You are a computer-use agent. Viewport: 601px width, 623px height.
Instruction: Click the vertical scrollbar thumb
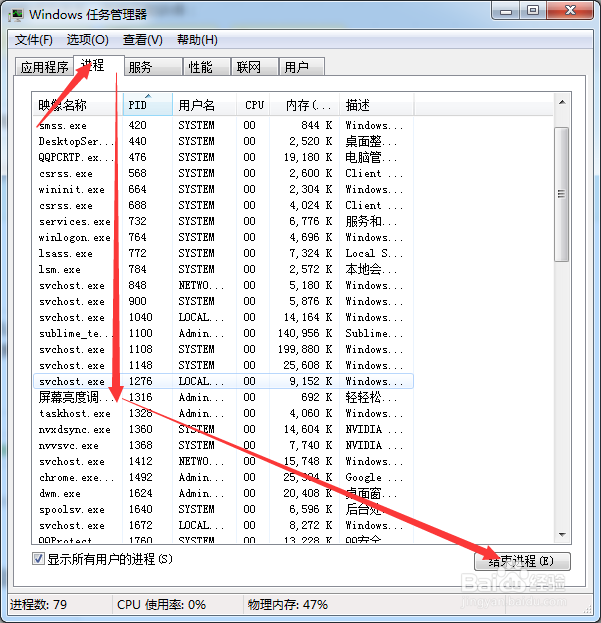click(562, 194)
